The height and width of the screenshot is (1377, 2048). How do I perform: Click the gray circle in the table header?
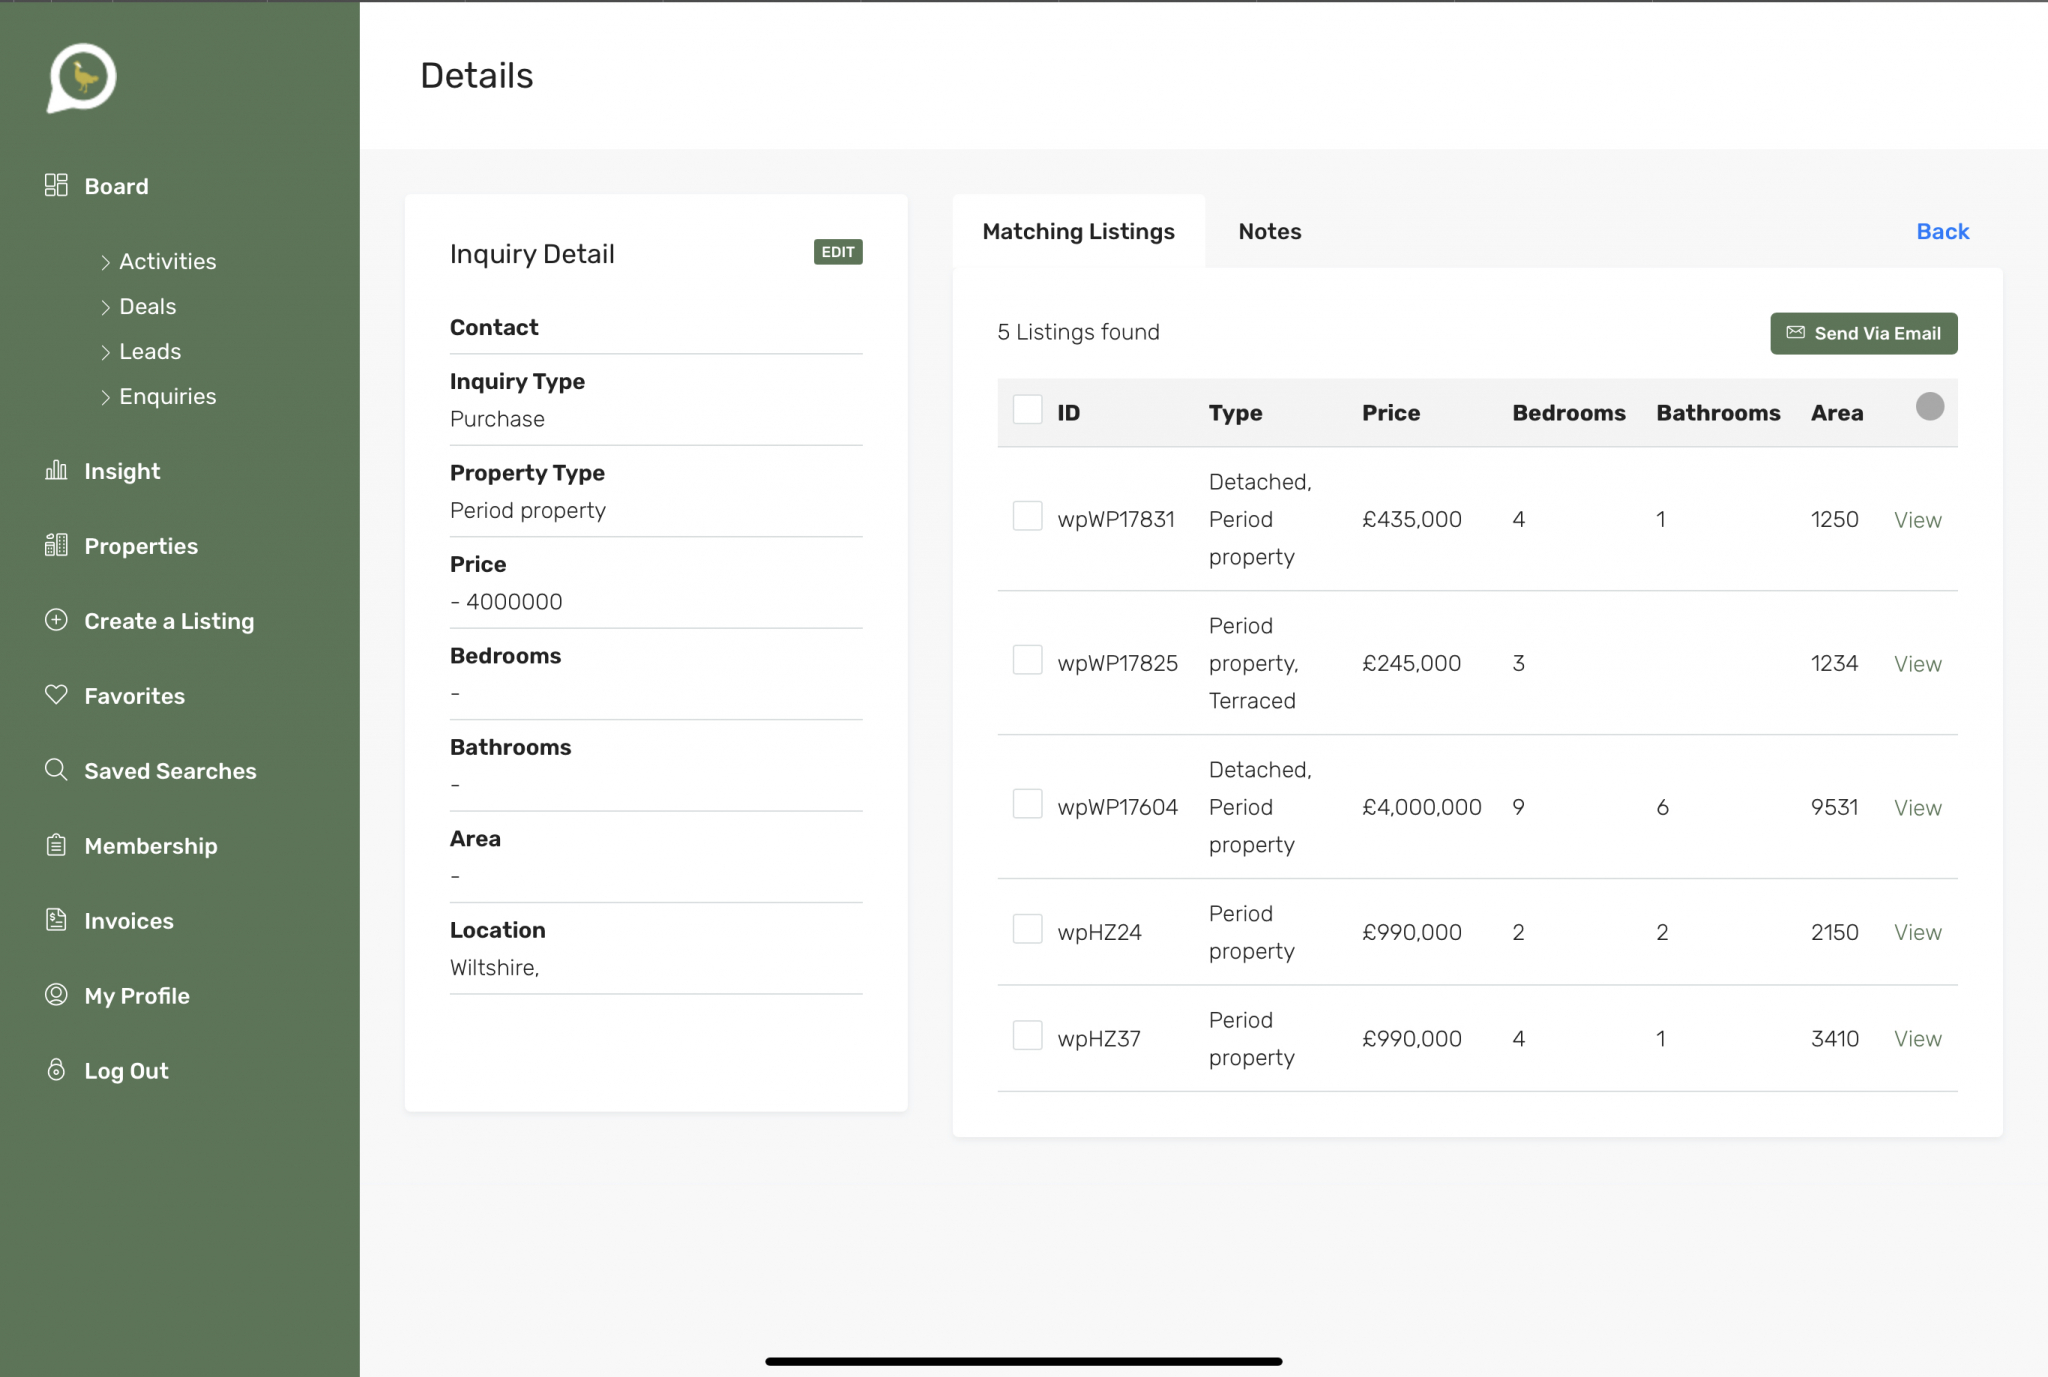click(x=1929, y=406)
